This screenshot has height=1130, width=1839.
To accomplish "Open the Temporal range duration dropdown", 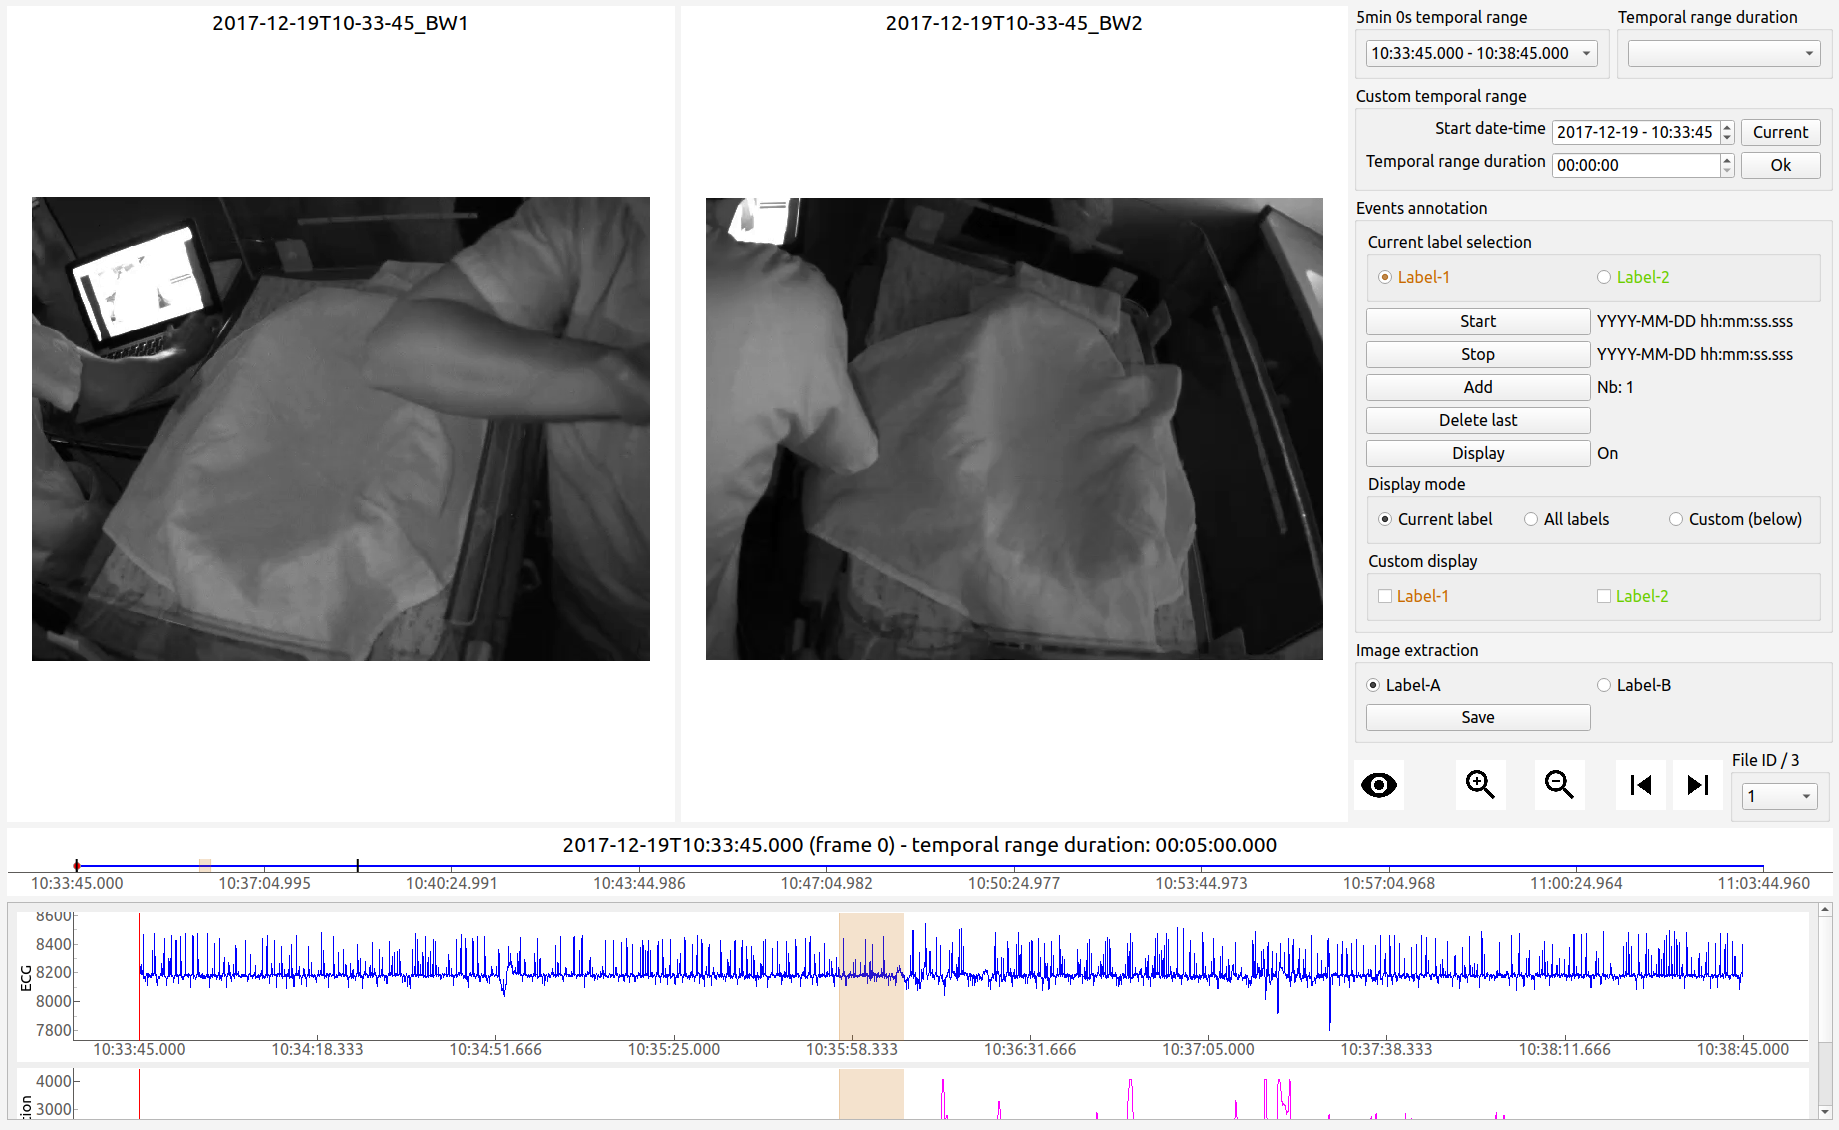I will [x=1724, y=53].
